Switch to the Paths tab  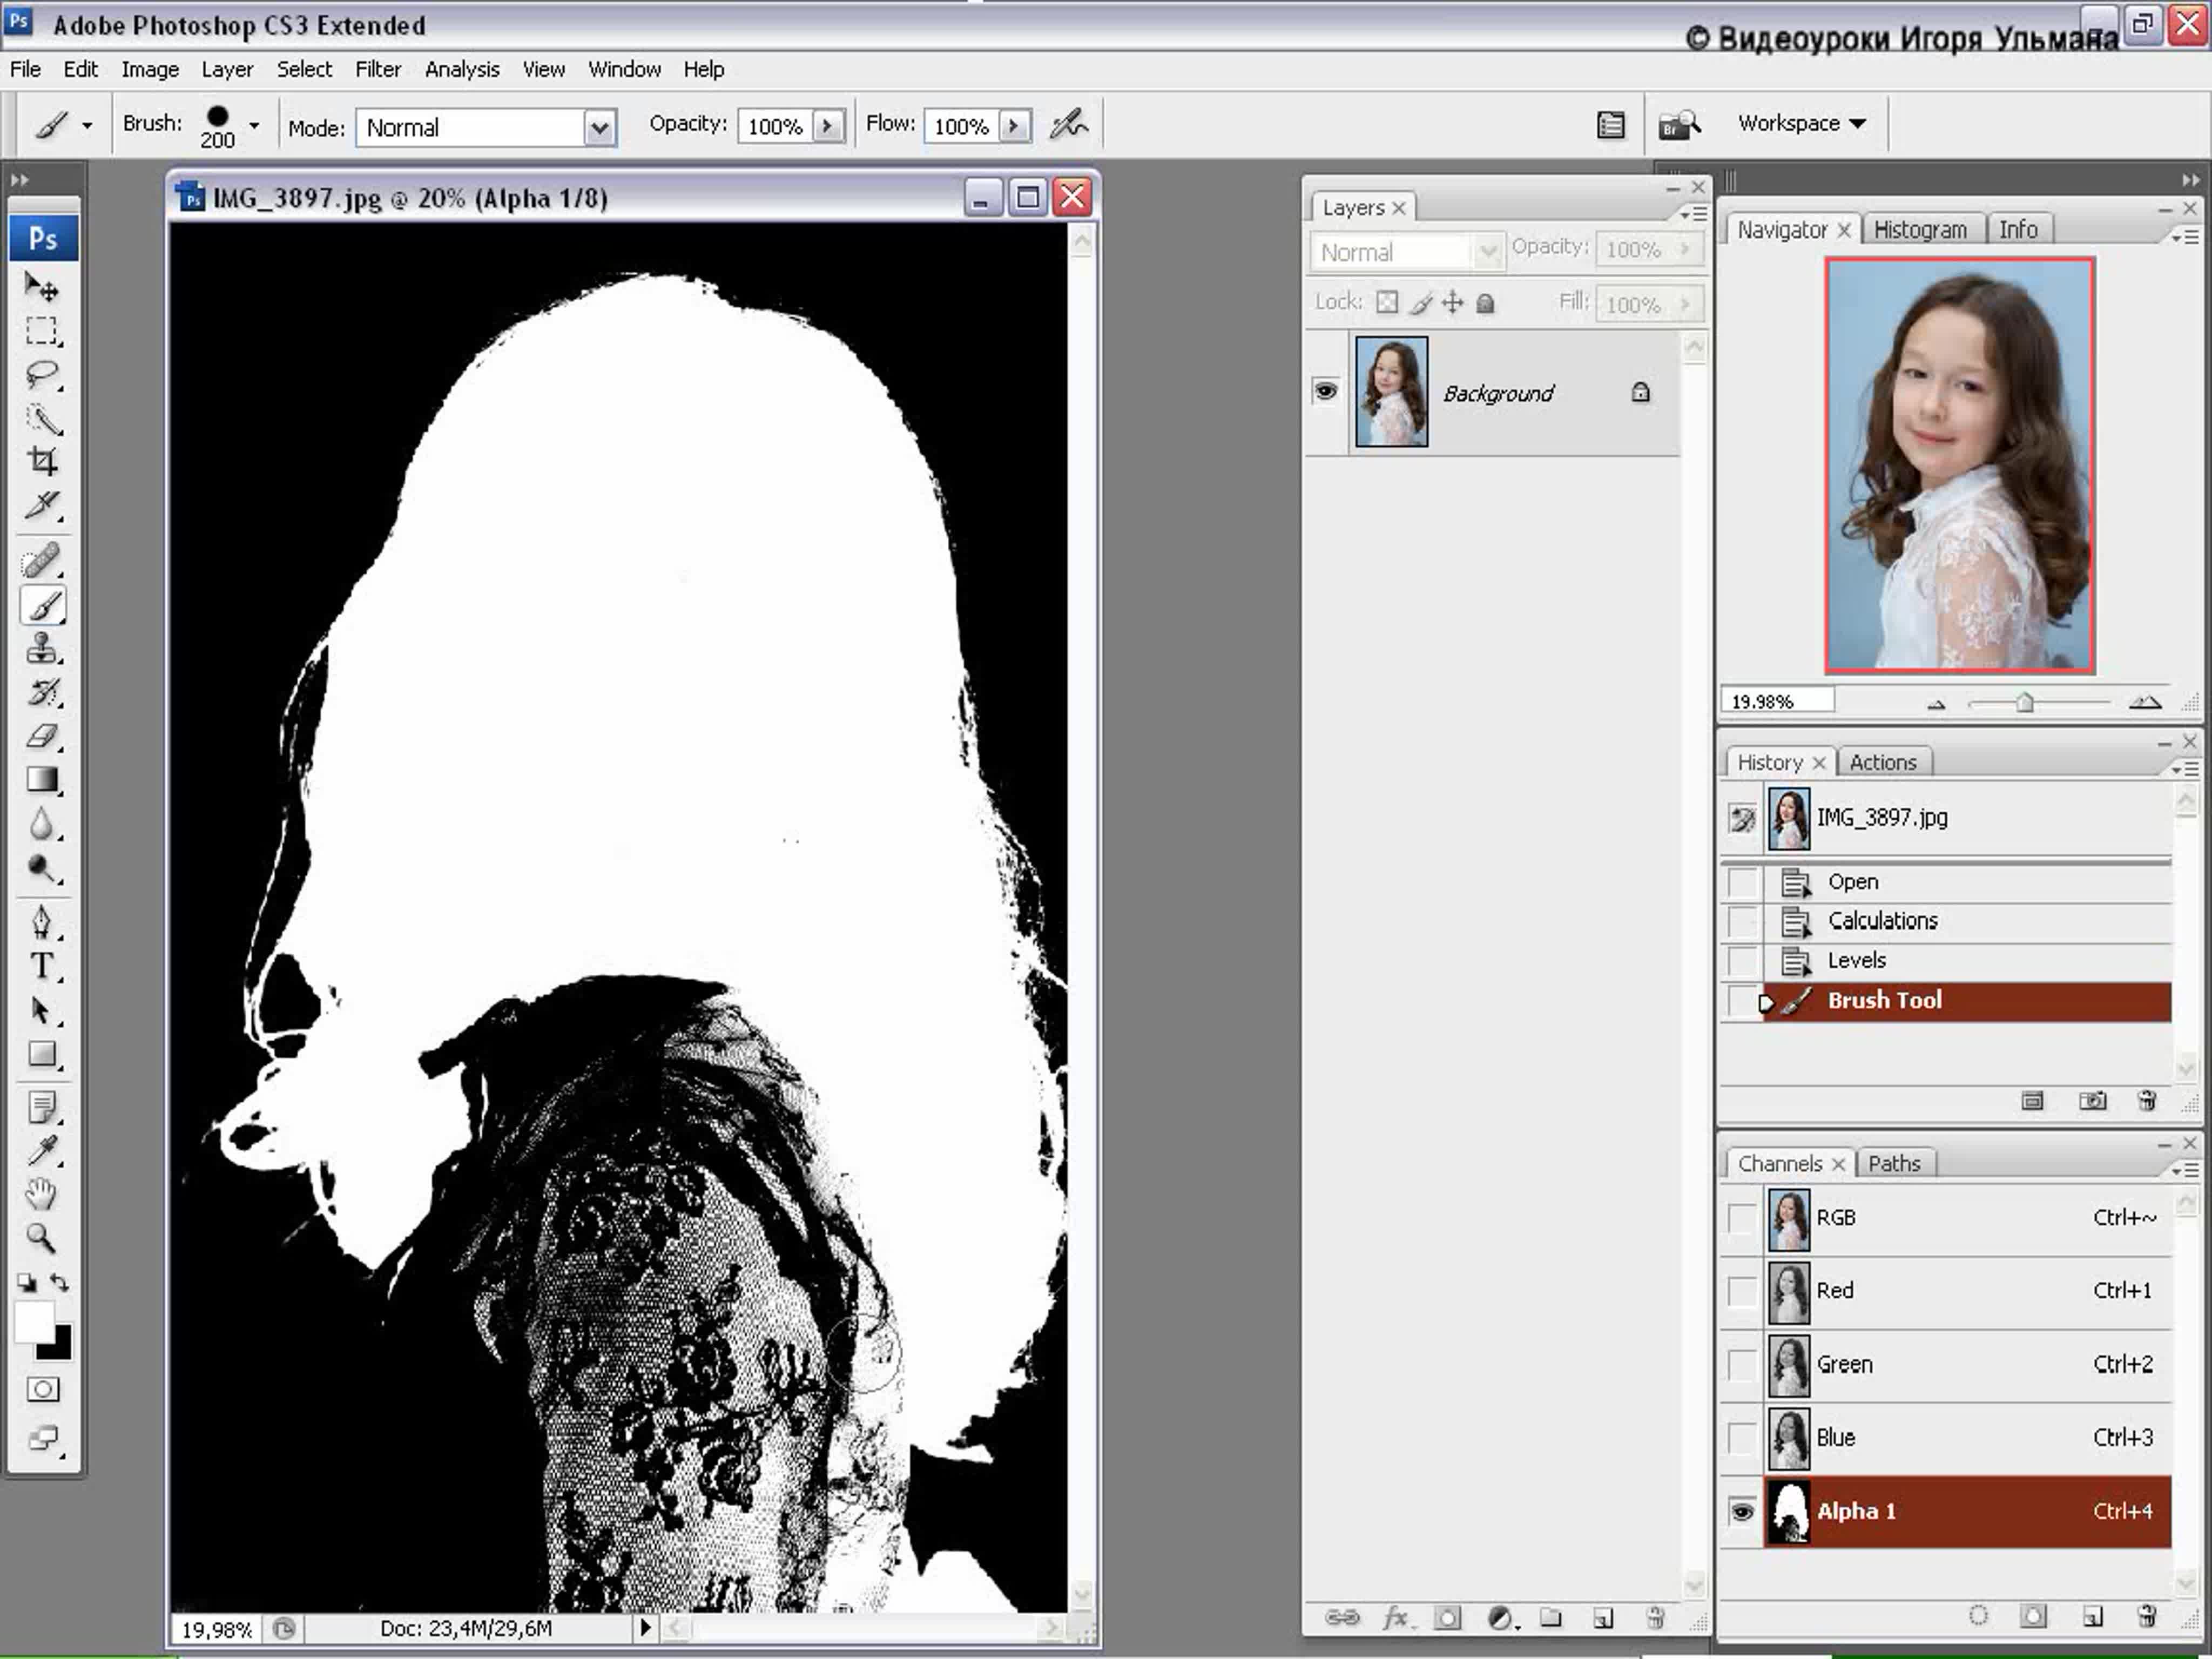(1894, 1163)
